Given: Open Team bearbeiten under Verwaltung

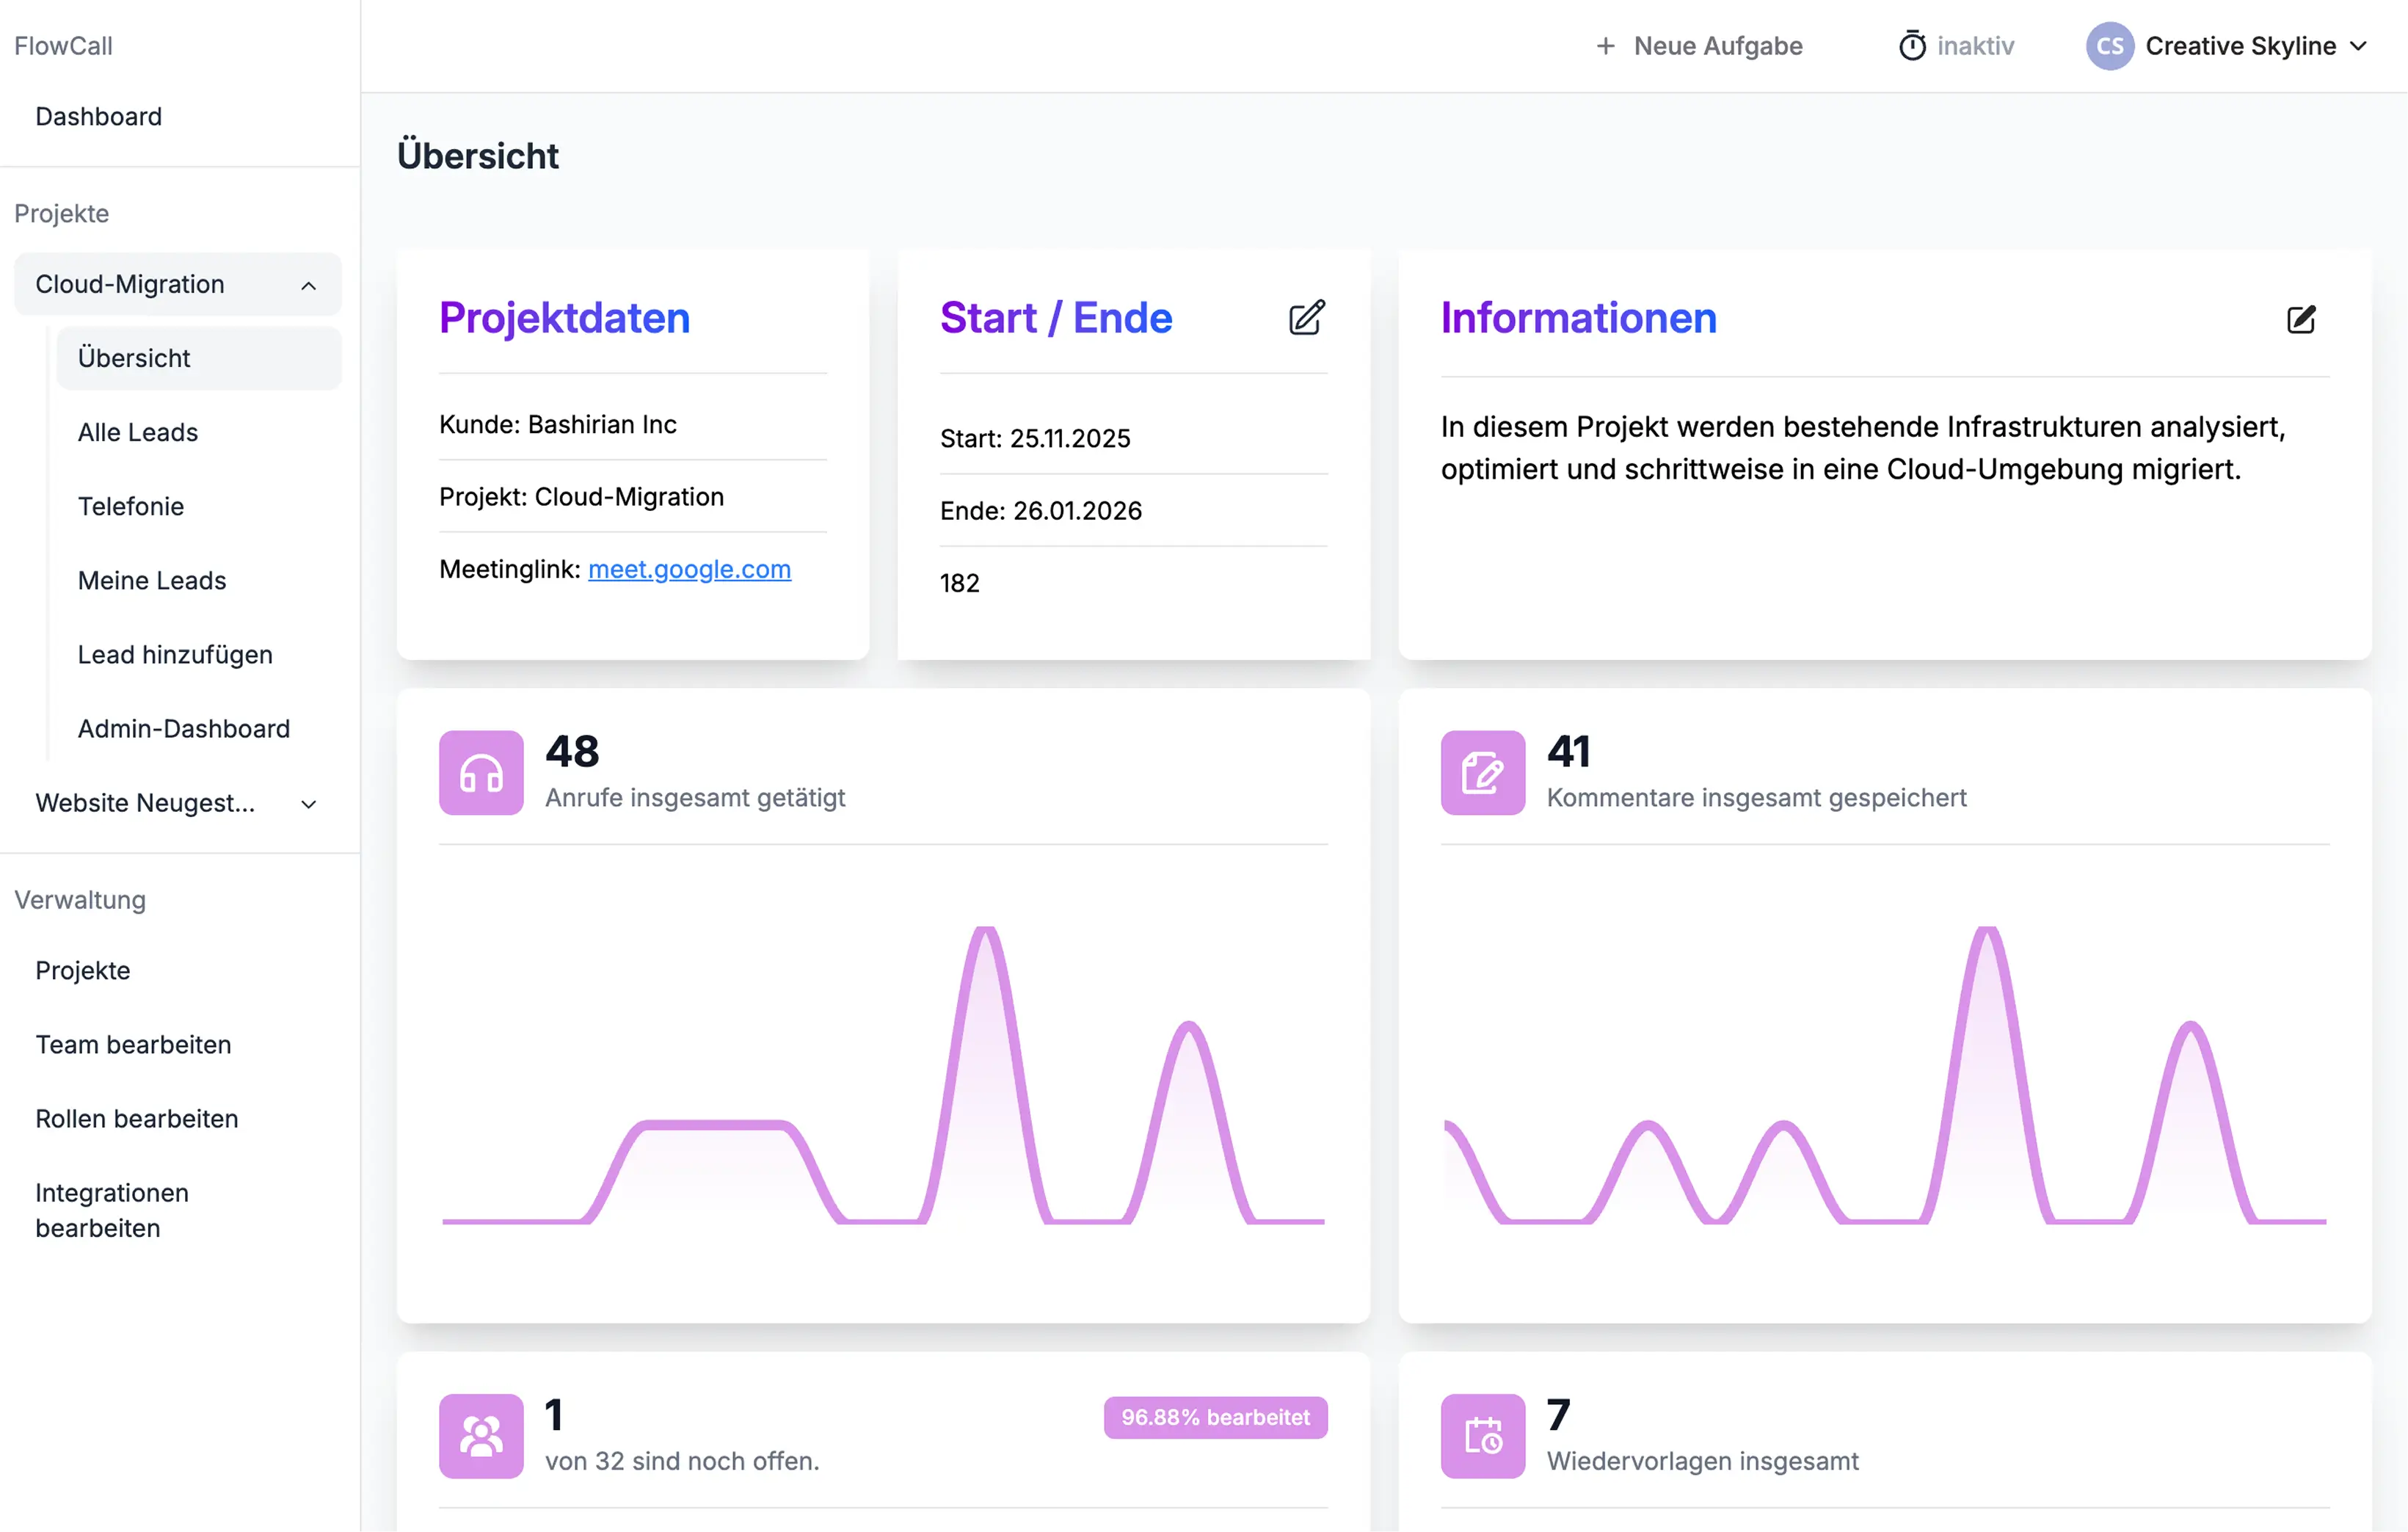Looking at the screenshot, I should [x=133, y=1044].
